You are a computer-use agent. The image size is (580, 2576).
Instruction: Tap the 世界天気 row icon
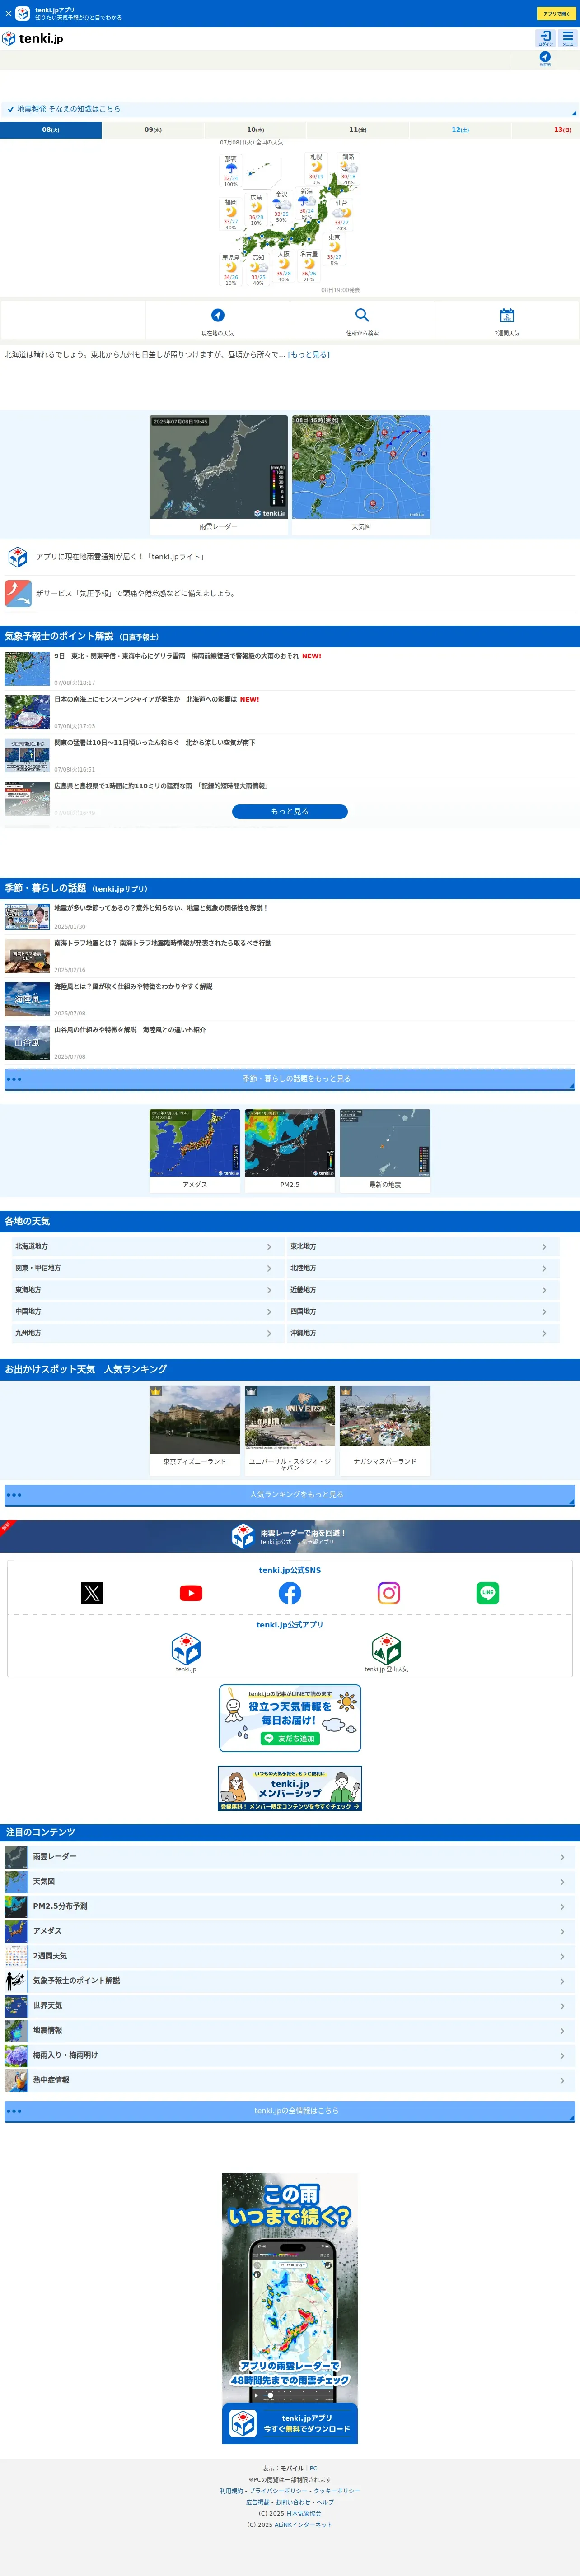tap(16, 2005)
